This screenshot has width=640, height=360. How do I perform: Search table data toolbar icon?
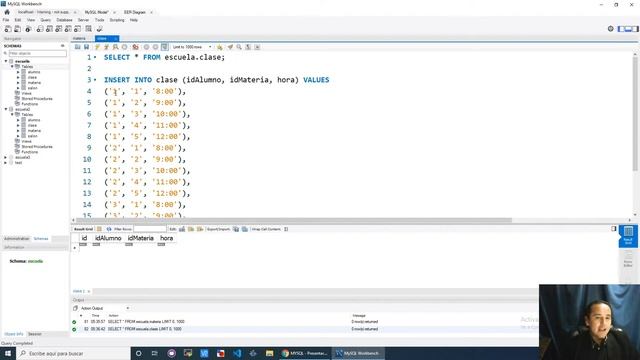click(89, 29)
